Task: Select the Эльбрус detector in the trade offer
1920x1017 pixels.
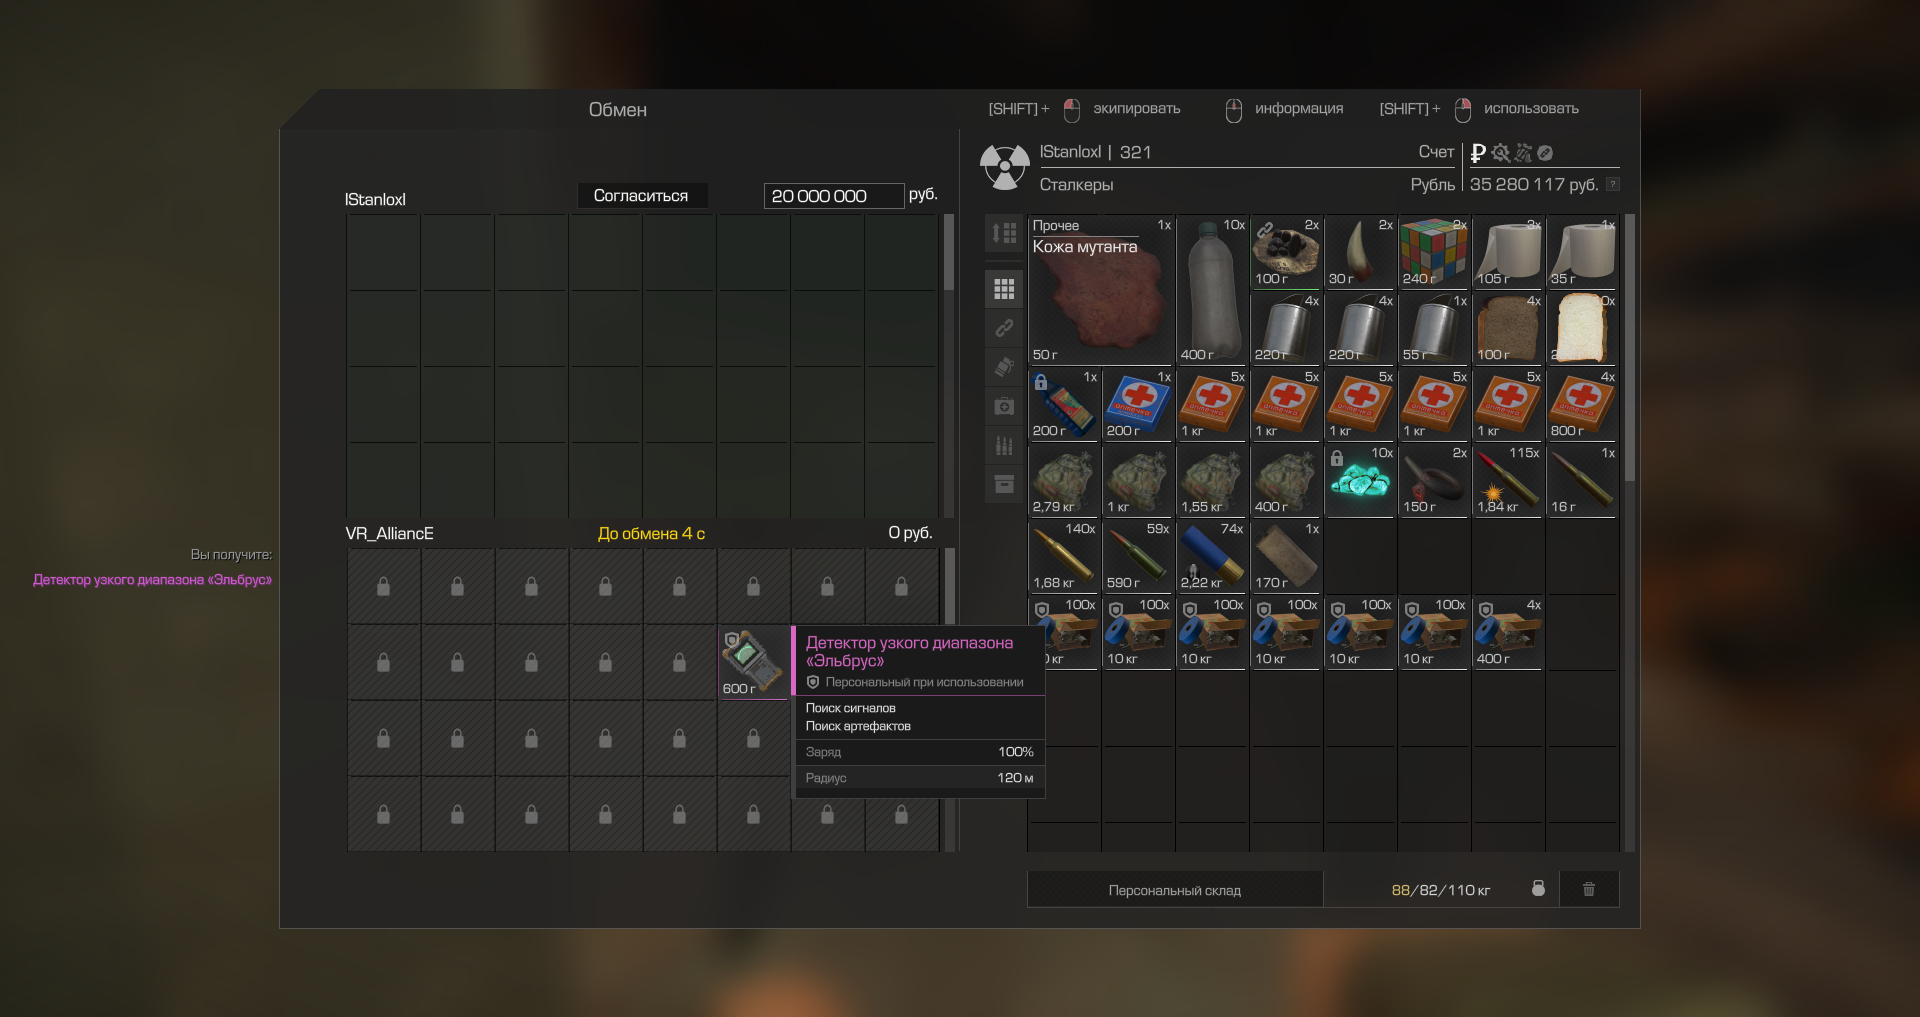Action: 754,662
